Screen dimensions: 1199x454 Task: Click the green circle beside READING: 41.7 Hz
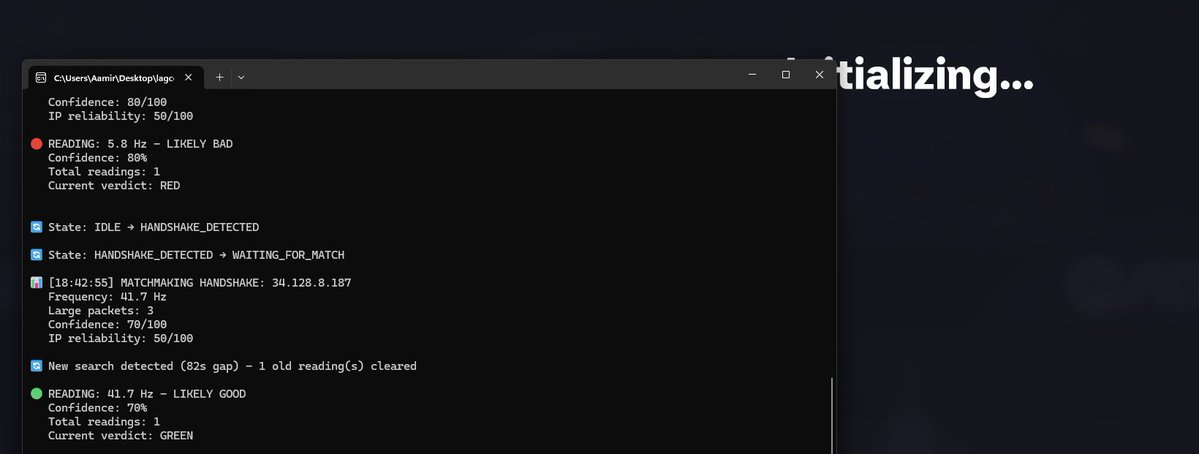tap(36, 394)
